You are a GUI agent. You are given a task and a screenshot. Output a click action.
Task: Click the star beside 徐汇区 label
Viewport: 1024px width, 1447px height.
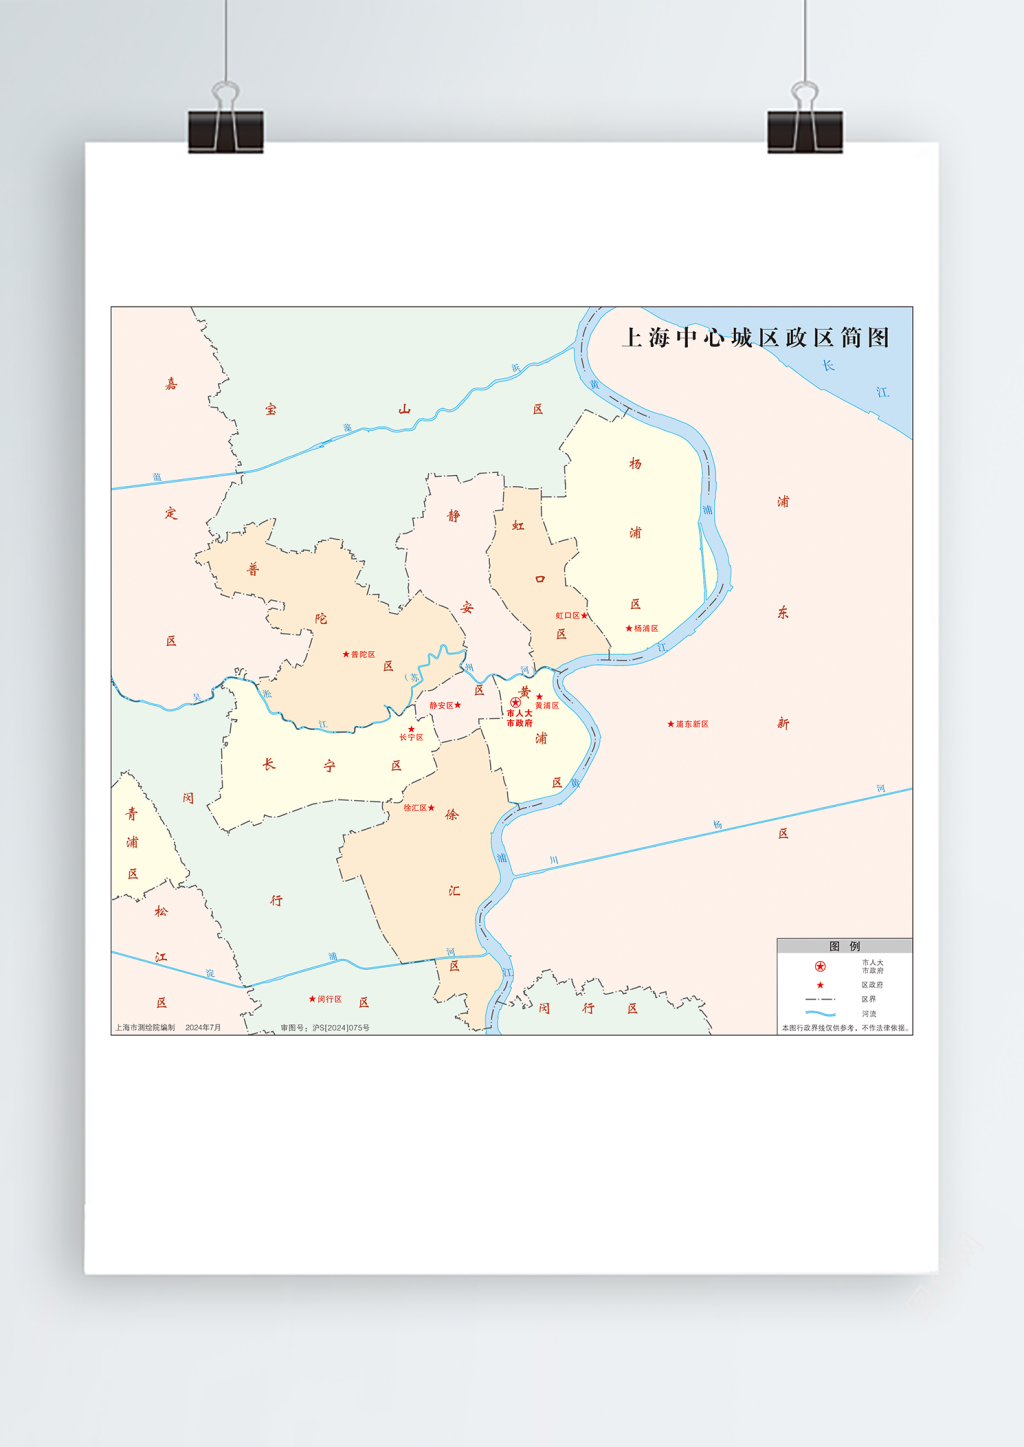click(432, 808)
